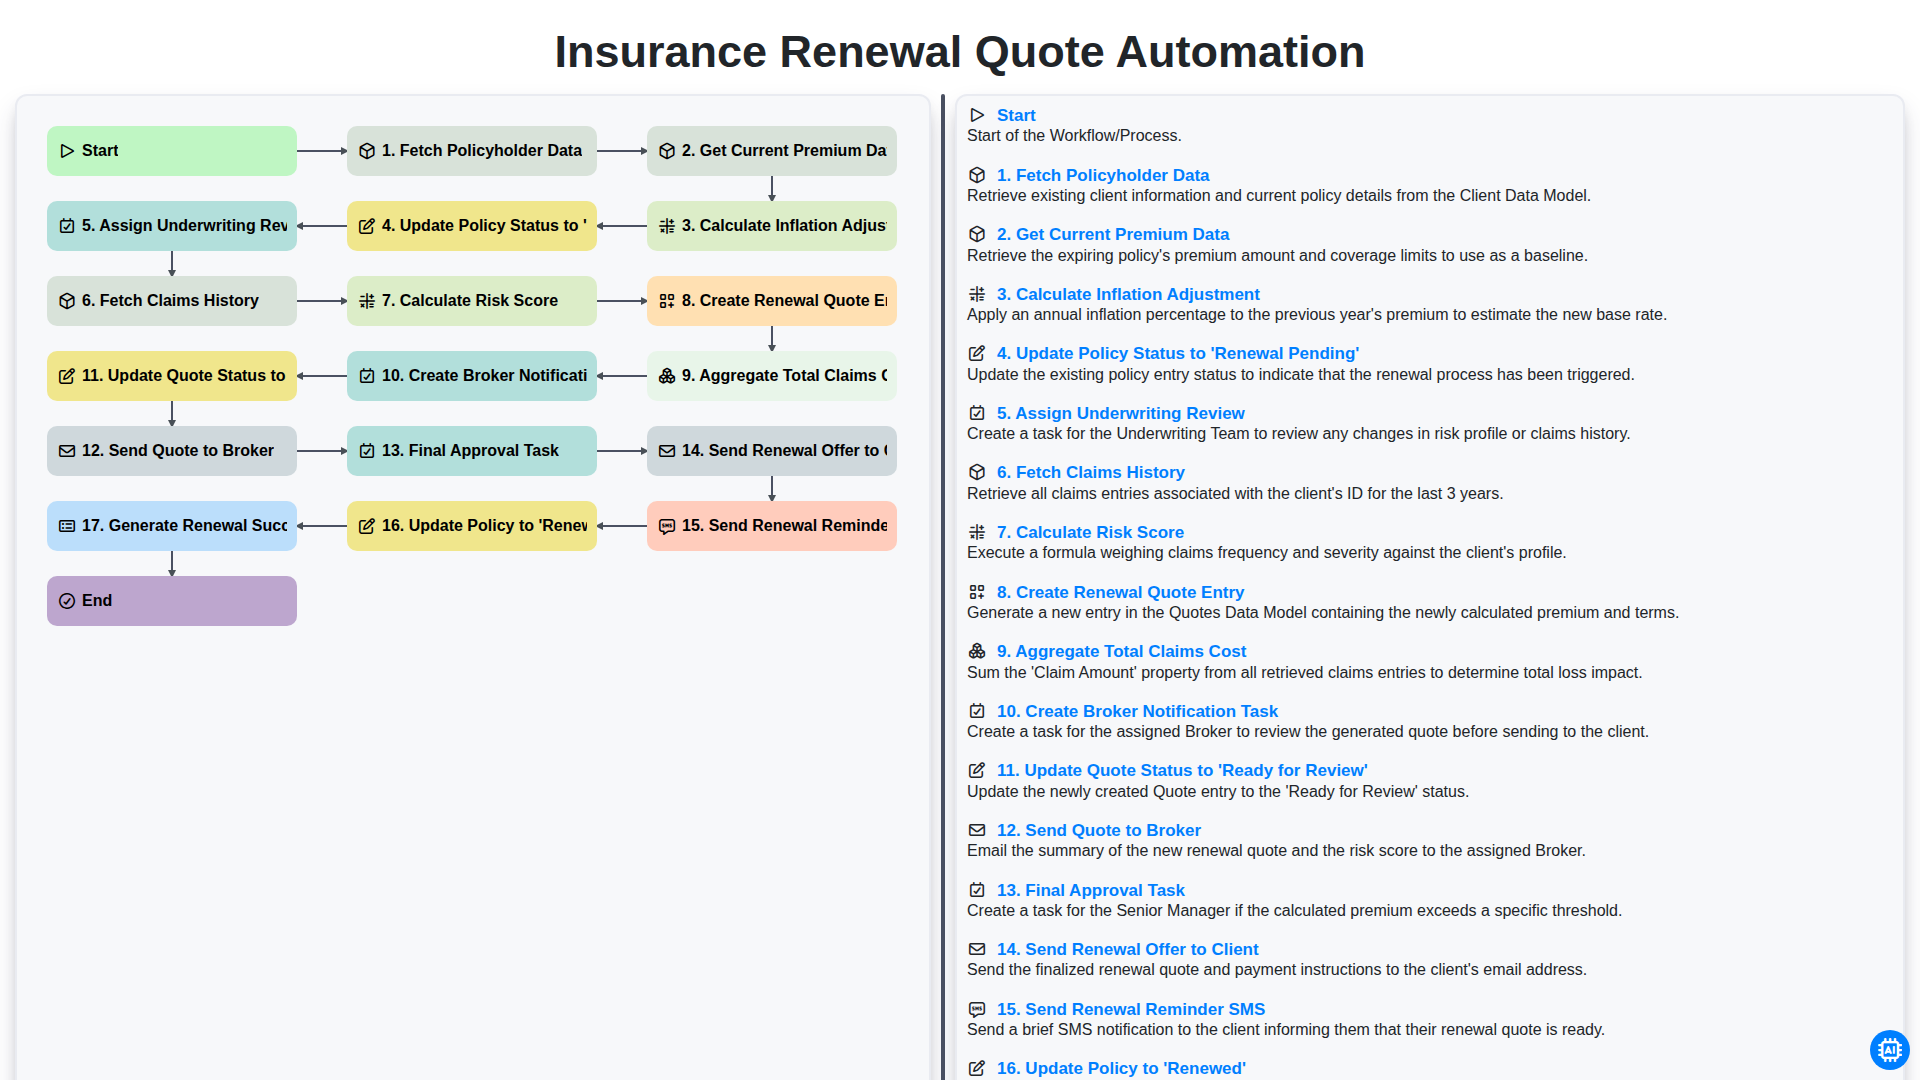Open 4. Update Policy Status to 'Renewal Pending' link
Screen dimensions: 1920x1080
point(1178,353)
